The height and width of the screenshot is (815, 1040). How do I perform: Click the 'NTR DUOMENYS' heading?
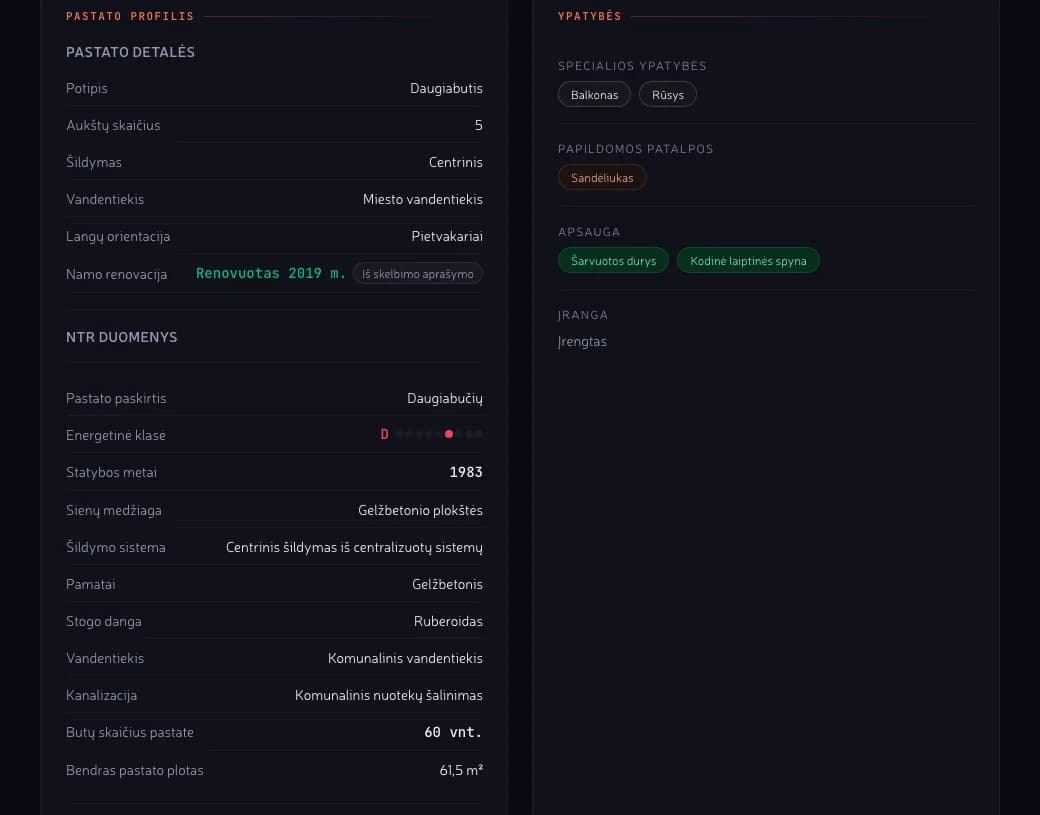pyautogui.click(x=121, y=338)
